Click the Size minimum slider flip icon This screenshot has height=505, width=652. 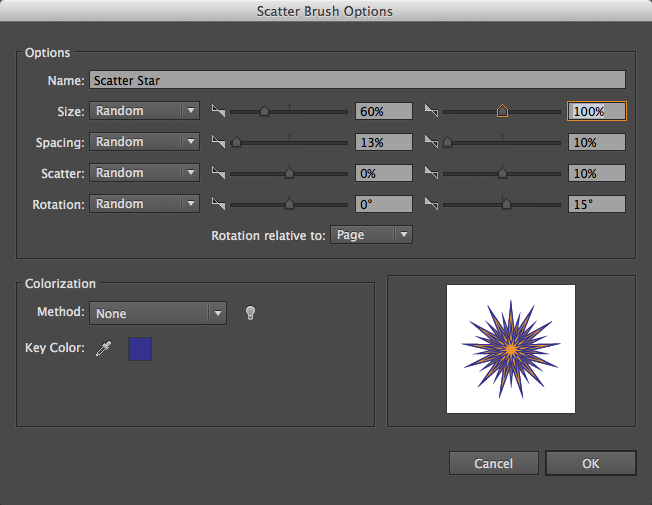218,111
